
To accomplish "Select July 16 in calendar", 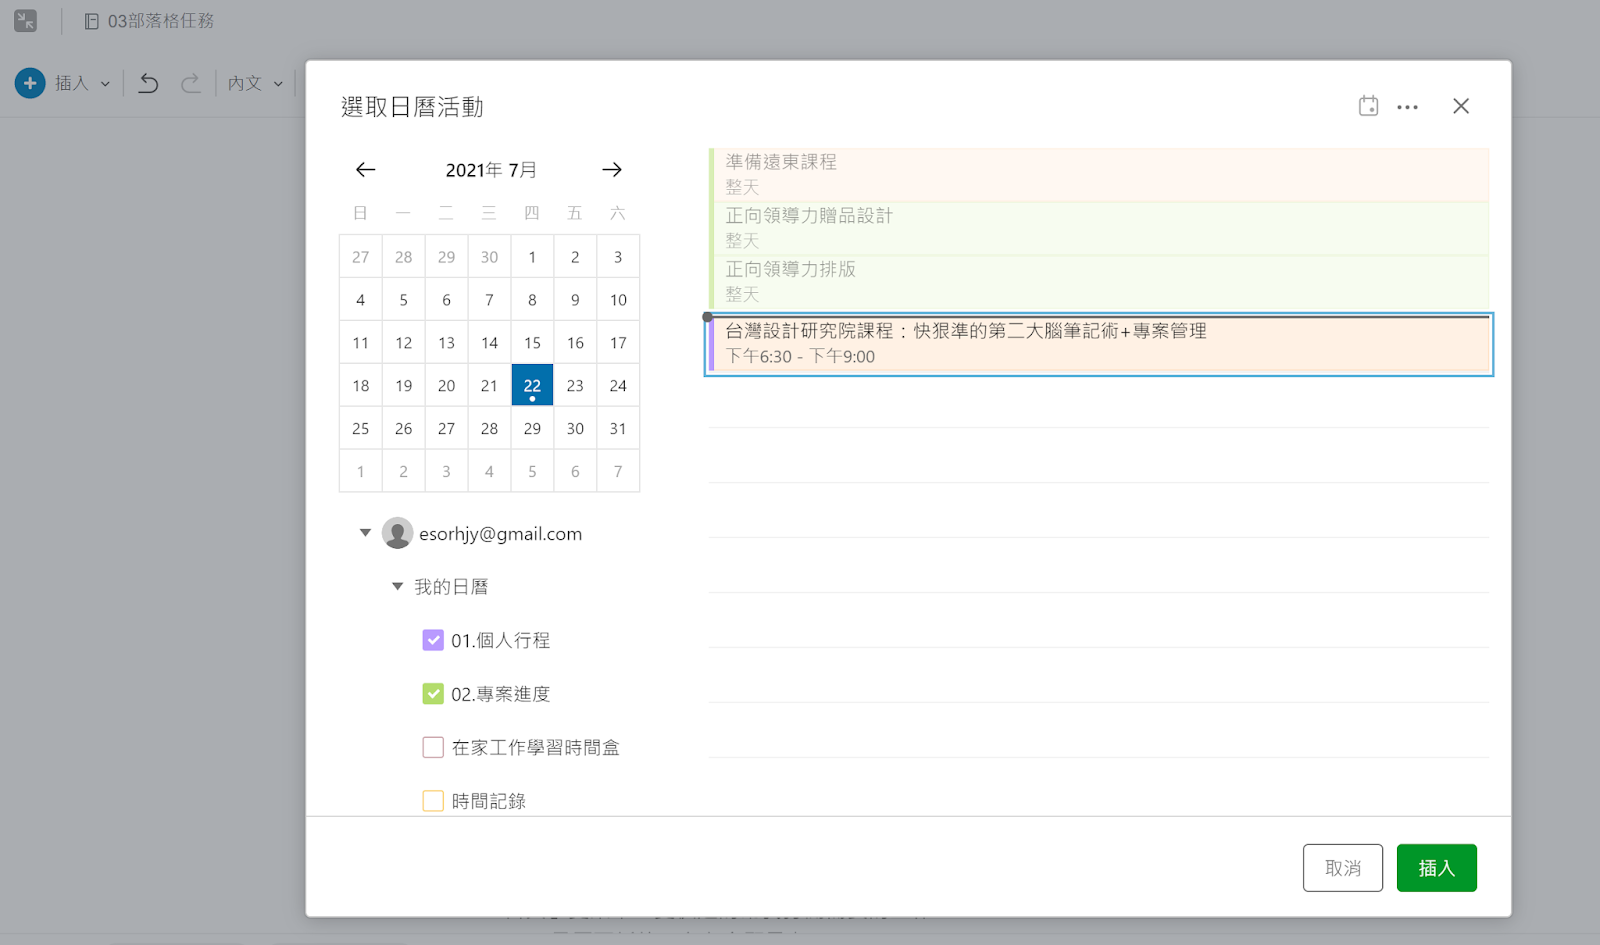I will coord(575,343).
